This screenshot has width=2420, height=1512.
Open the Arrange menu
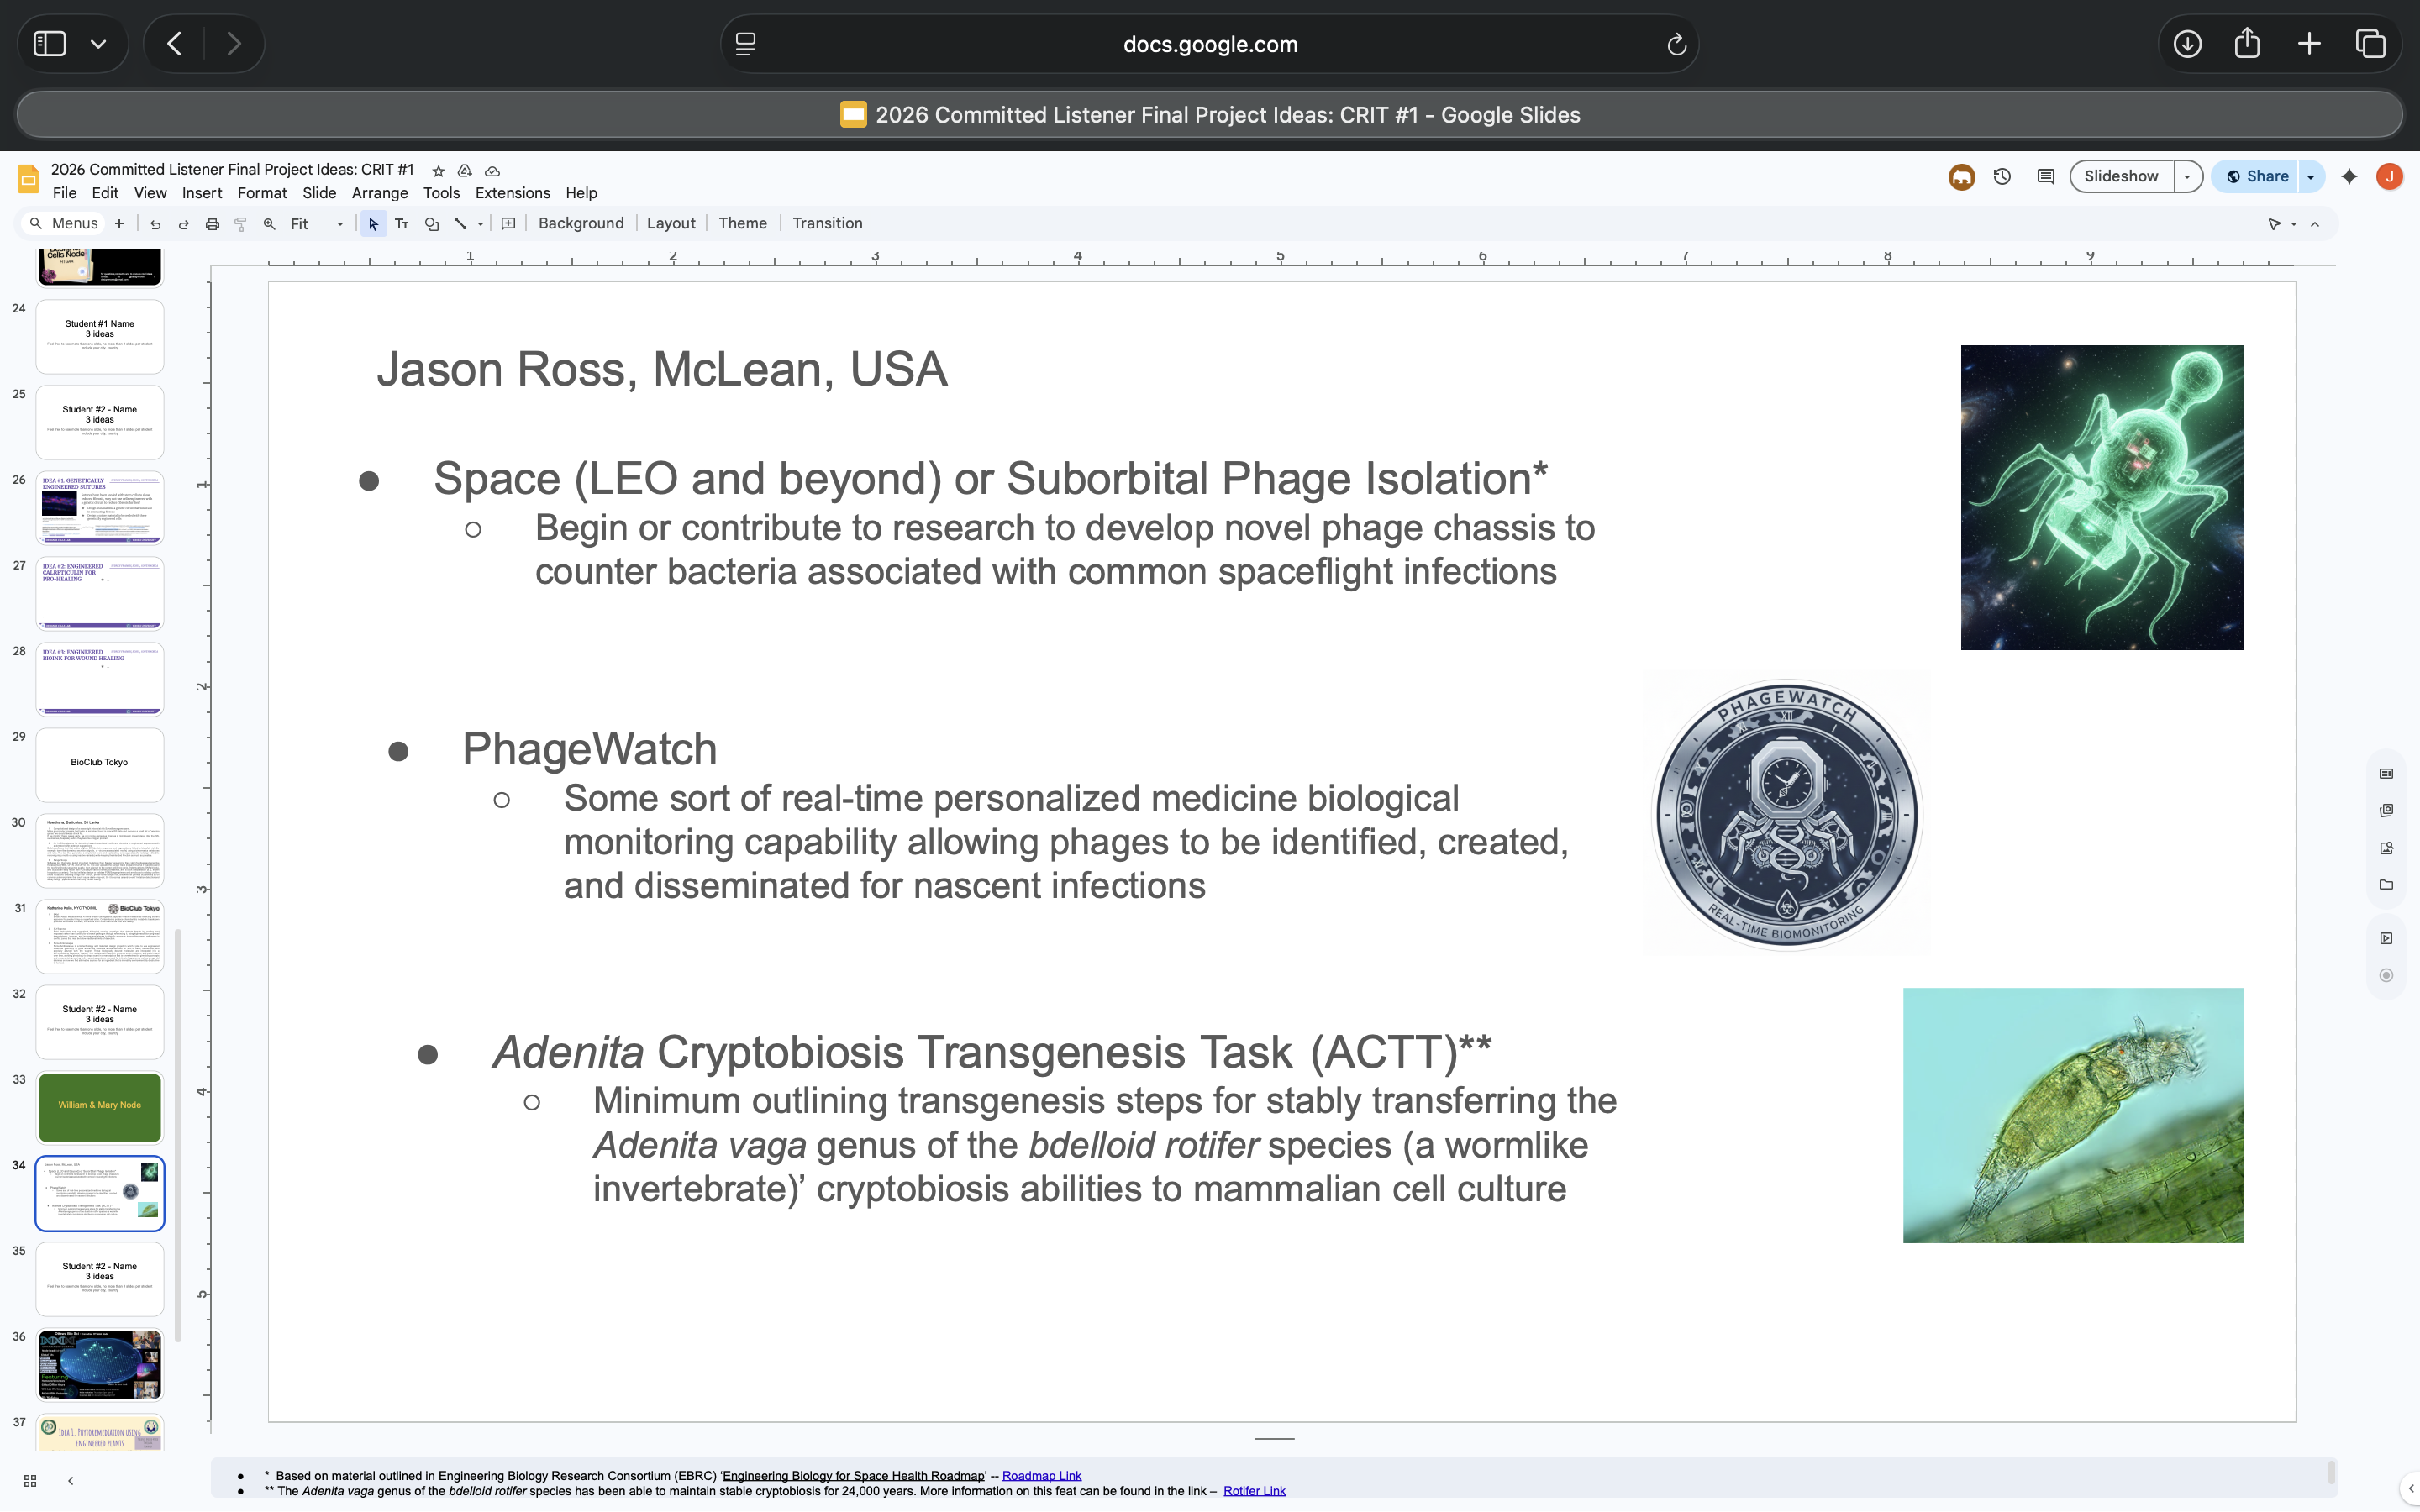tap(379, 193)
